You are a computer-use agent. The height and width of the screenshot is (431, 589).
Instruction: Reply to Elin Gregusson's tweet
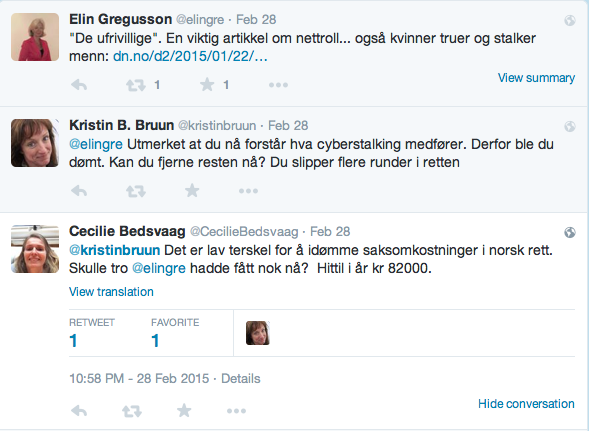click(79, 85)
